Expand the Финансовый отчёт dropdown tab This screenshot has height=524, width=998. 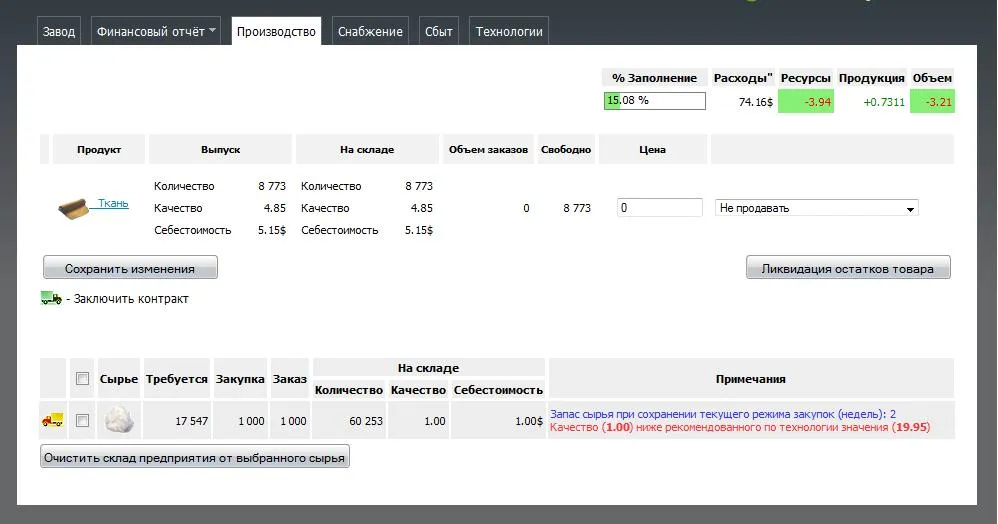[156, 31]
